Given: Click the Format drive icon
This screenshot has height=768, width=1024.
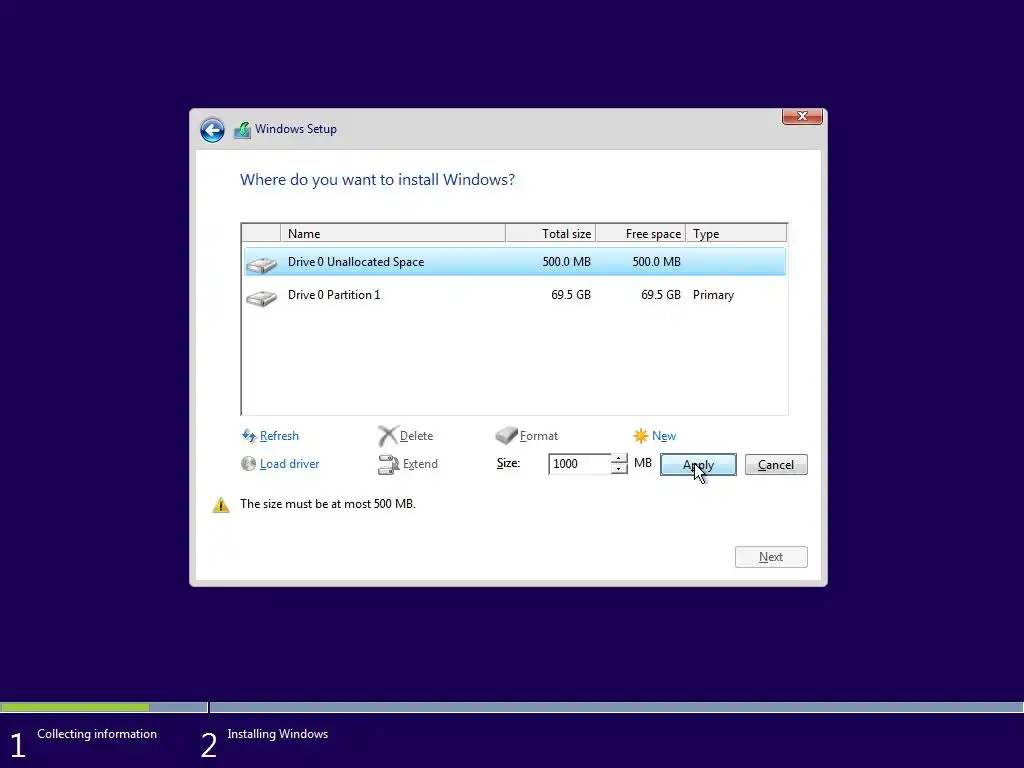Looking at the screenshot, I should click(506, 436).
